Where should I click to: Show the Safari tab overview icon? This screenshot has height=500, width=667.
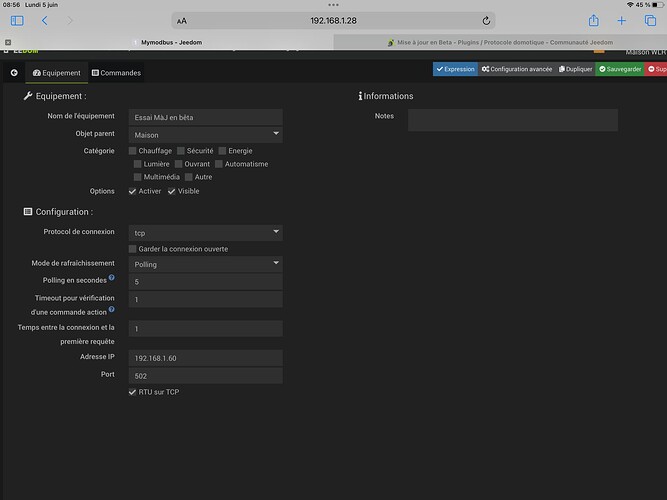(x=649, y=20)
